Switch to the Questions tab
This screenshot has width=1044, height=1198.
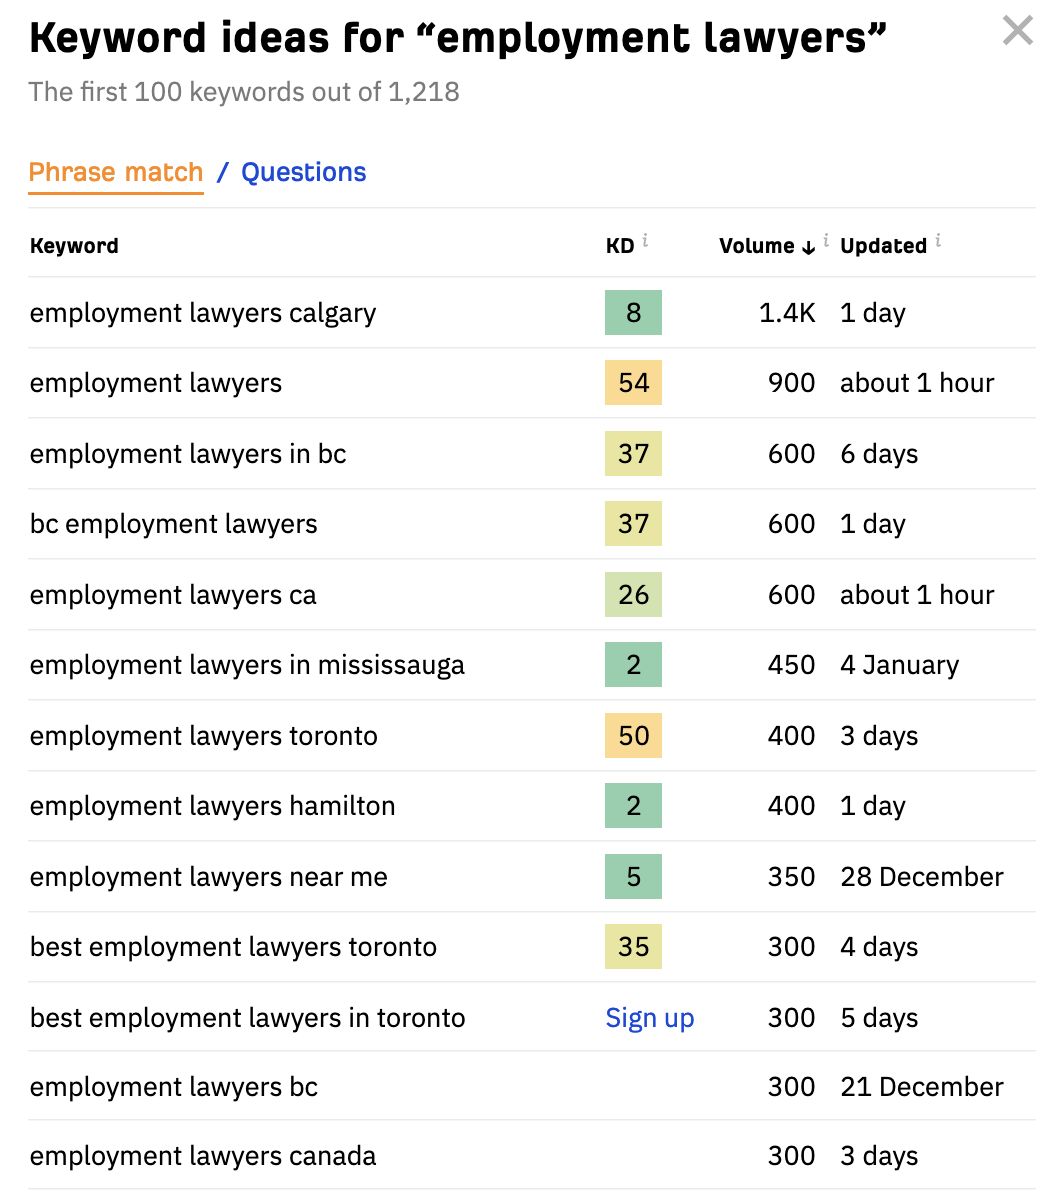pos(304,172)
